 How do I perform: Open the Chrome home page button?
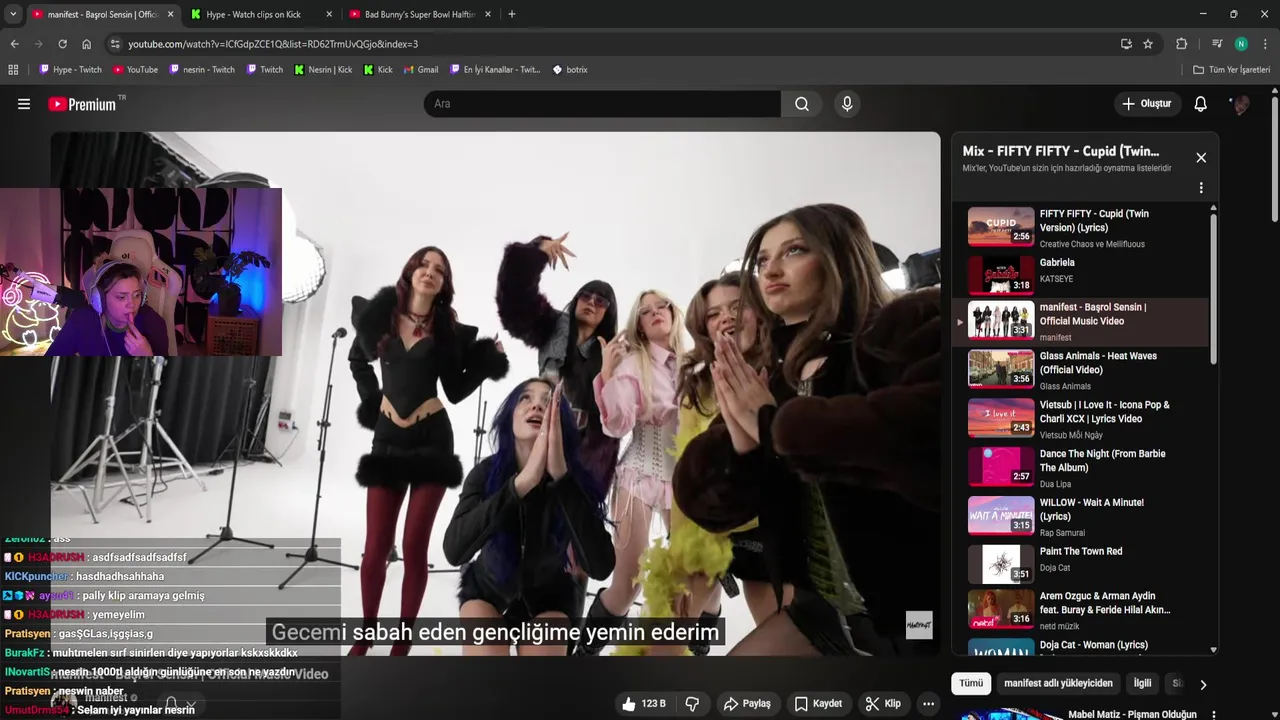click(87, 44)
